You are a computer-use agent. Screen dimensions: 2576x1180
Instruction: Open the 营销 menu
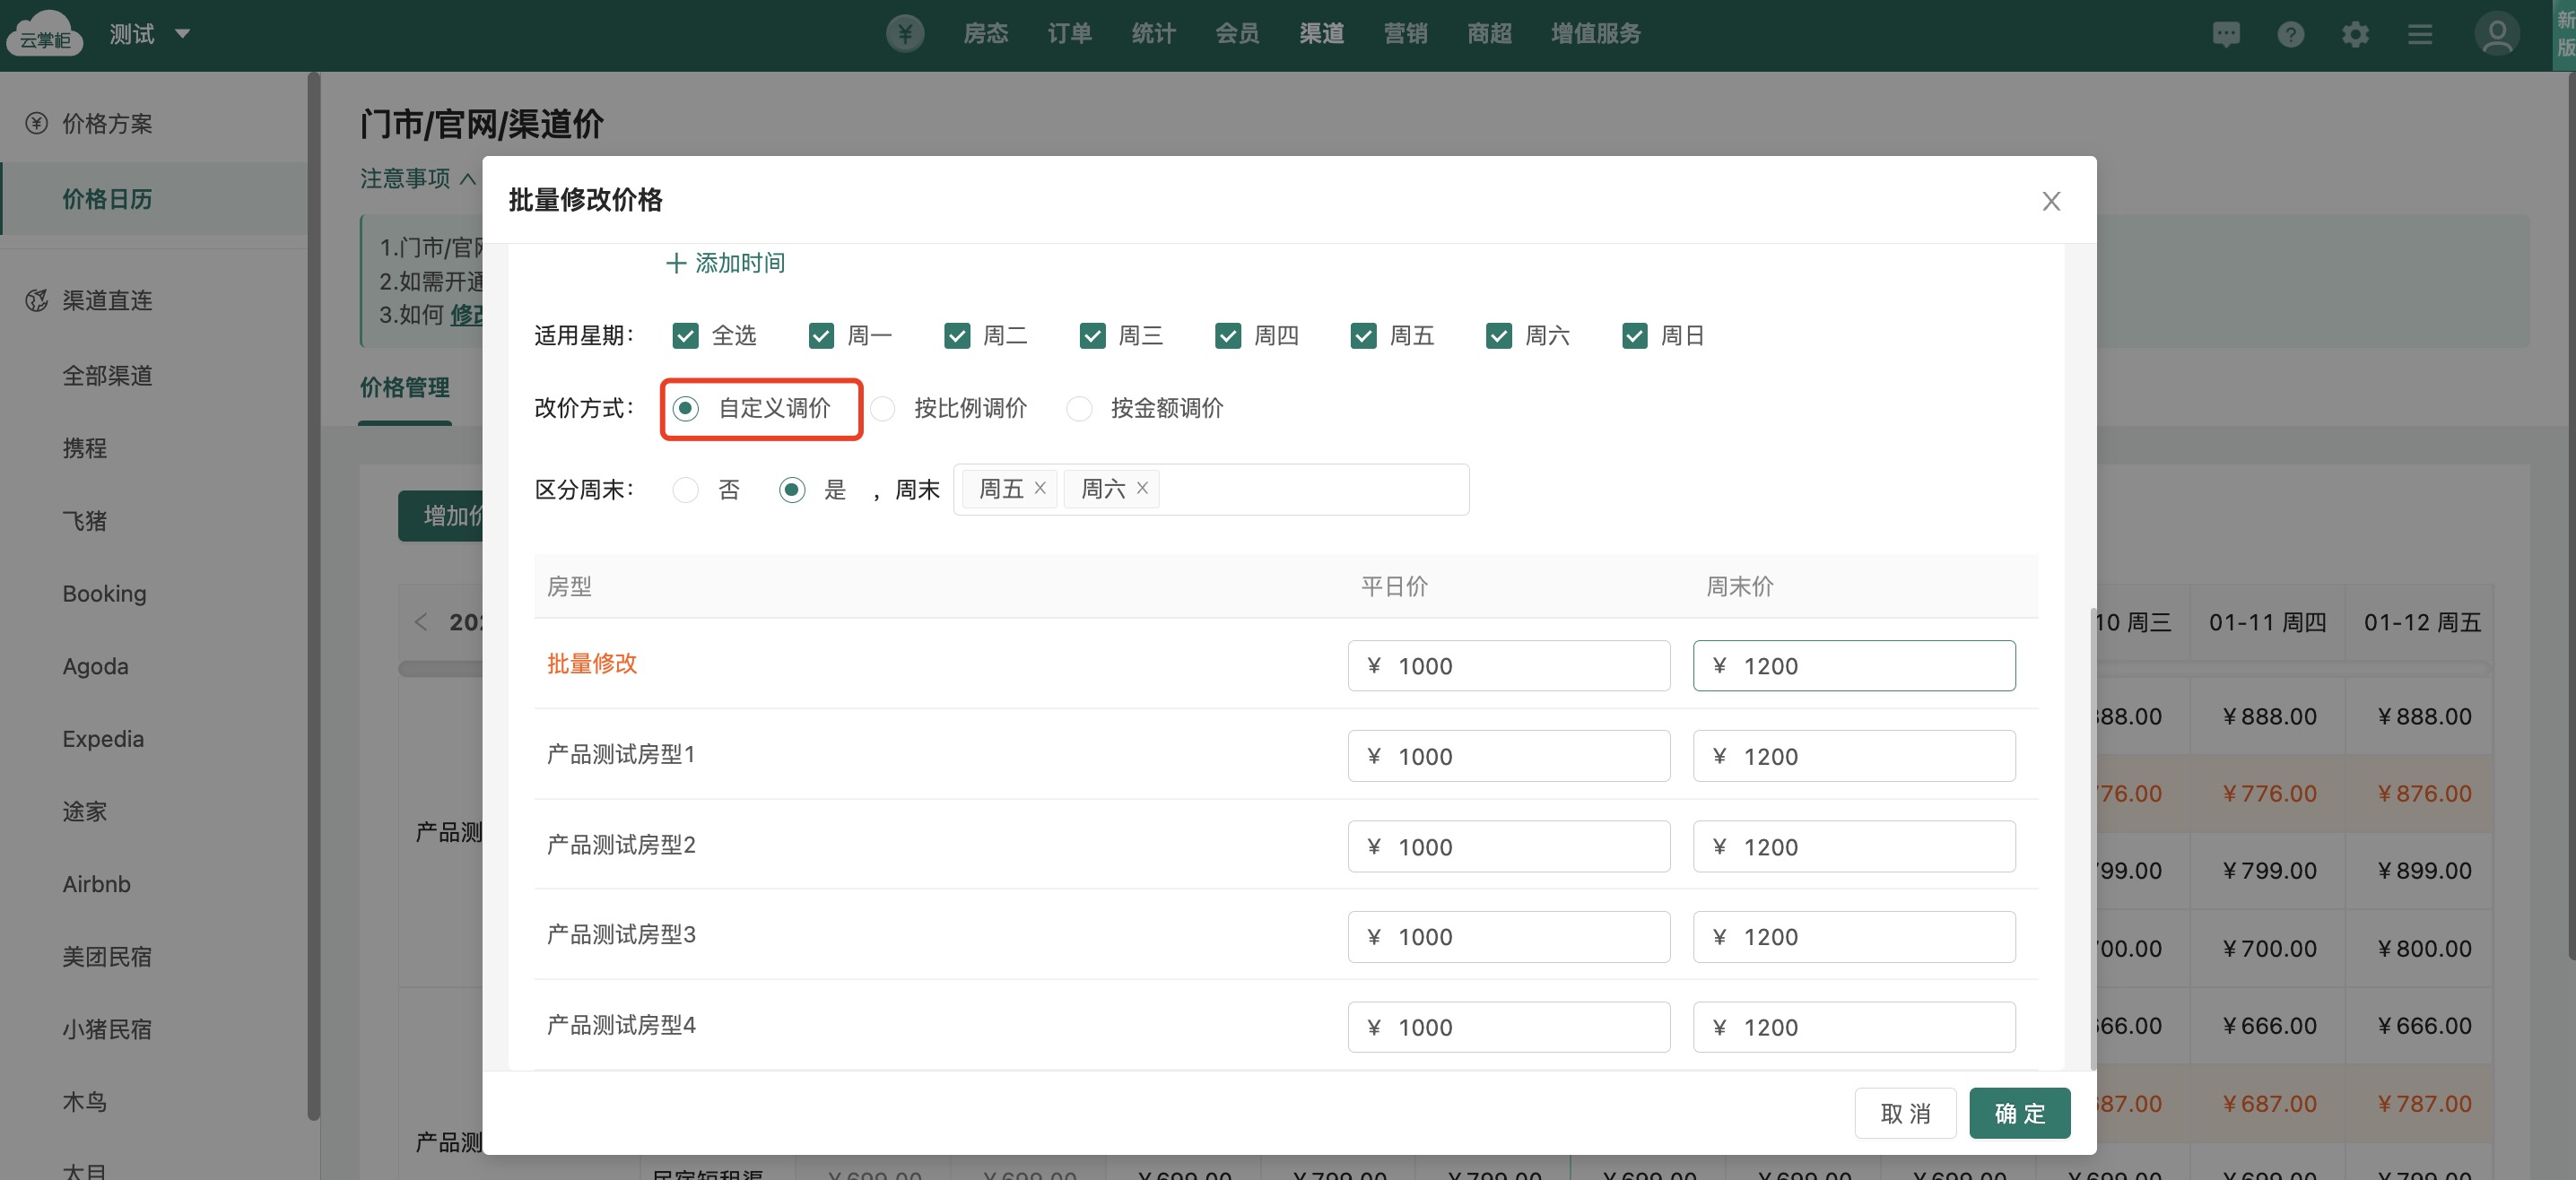1405,34
